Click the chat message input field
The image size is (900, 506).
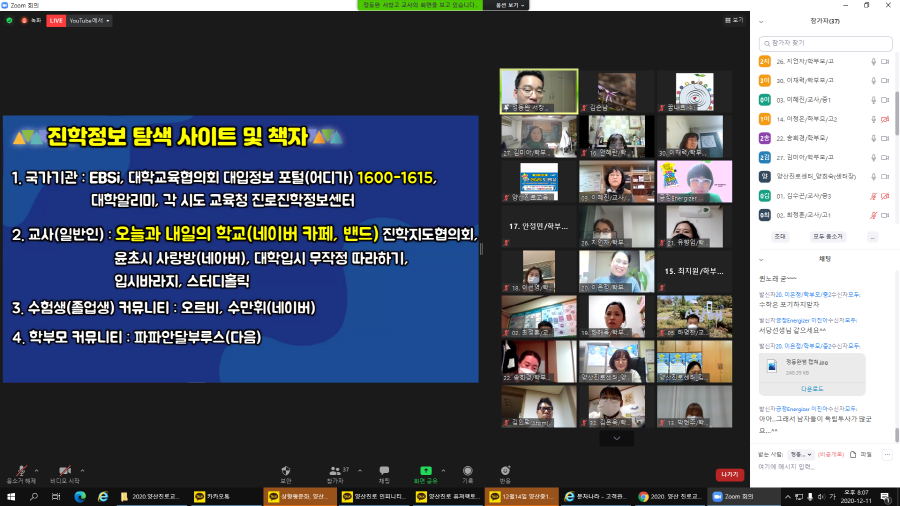[x=825, y=467]
